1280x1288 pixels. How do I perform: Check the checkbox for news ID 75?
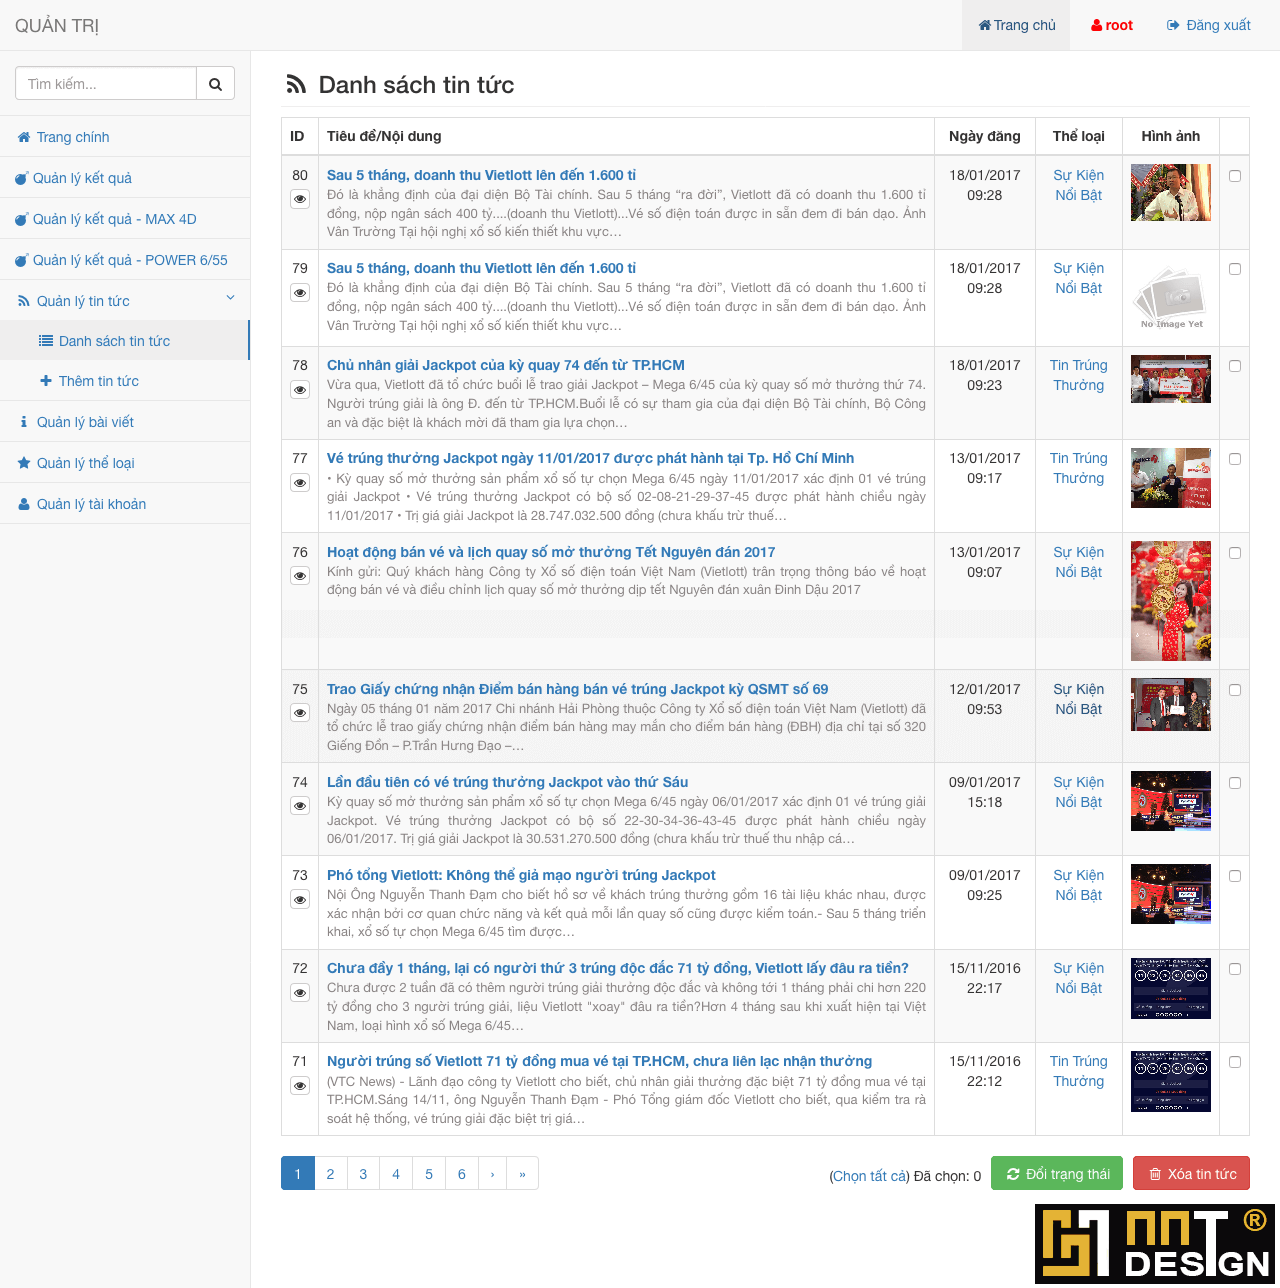pyautogui.click(x=1235, y=690)
